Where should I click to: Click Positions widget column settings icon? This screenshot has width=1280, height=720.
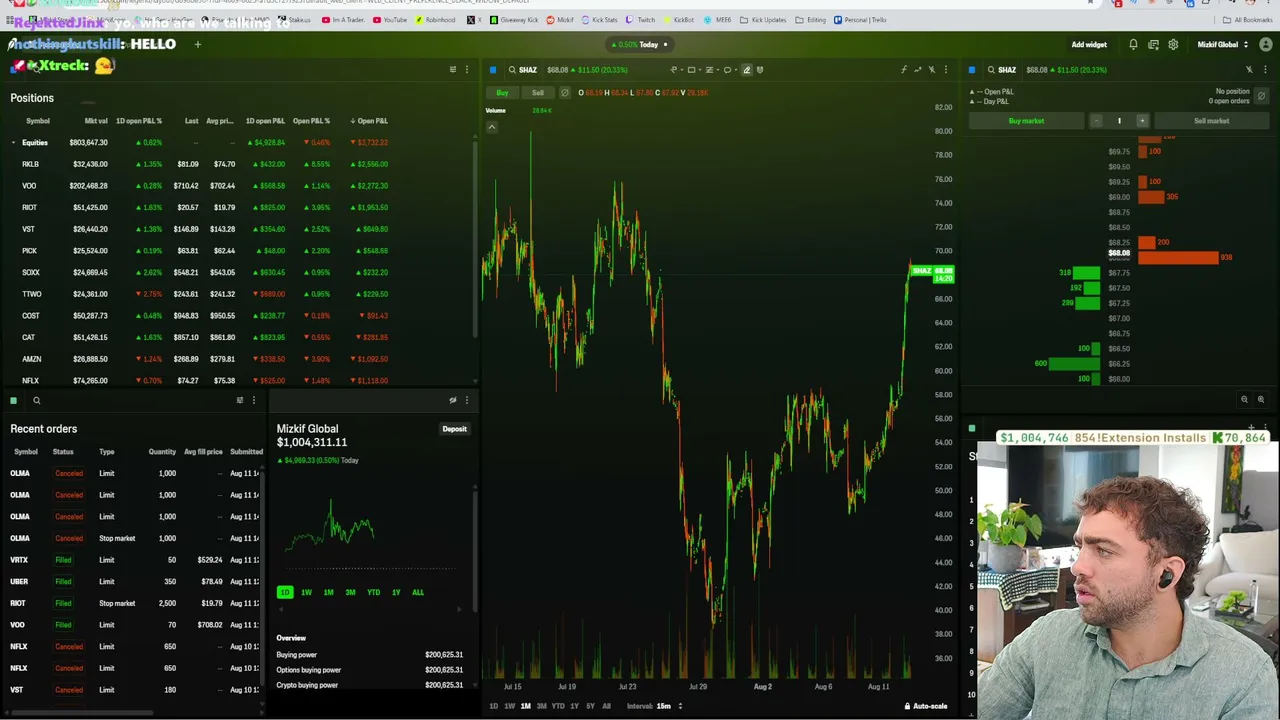(452, 70)
